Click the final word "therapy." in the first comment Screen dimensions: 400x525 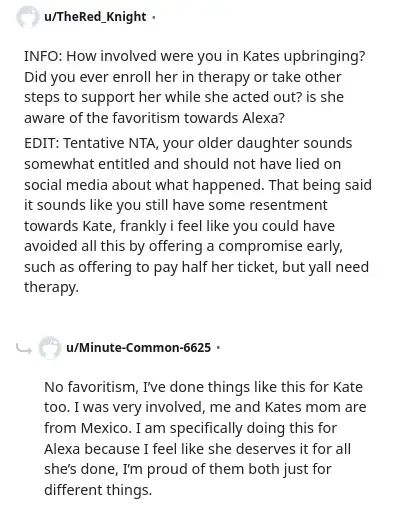coord(51,288)
